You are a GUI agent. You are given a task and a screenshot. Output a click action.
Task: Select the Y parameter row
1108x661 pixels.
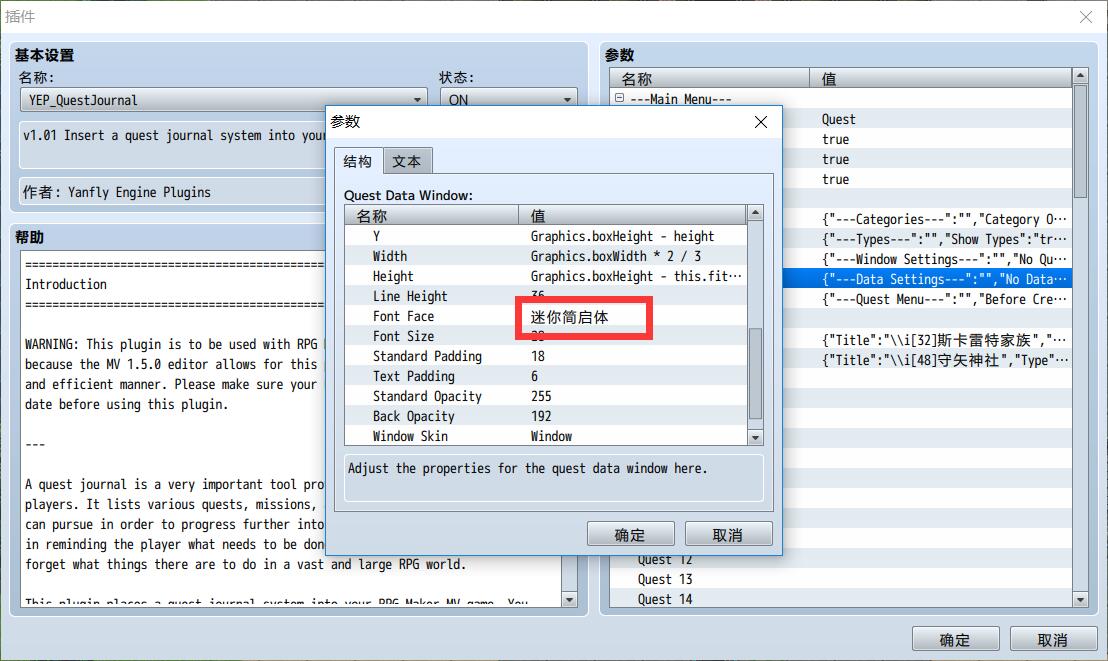[x=546, y=236]
